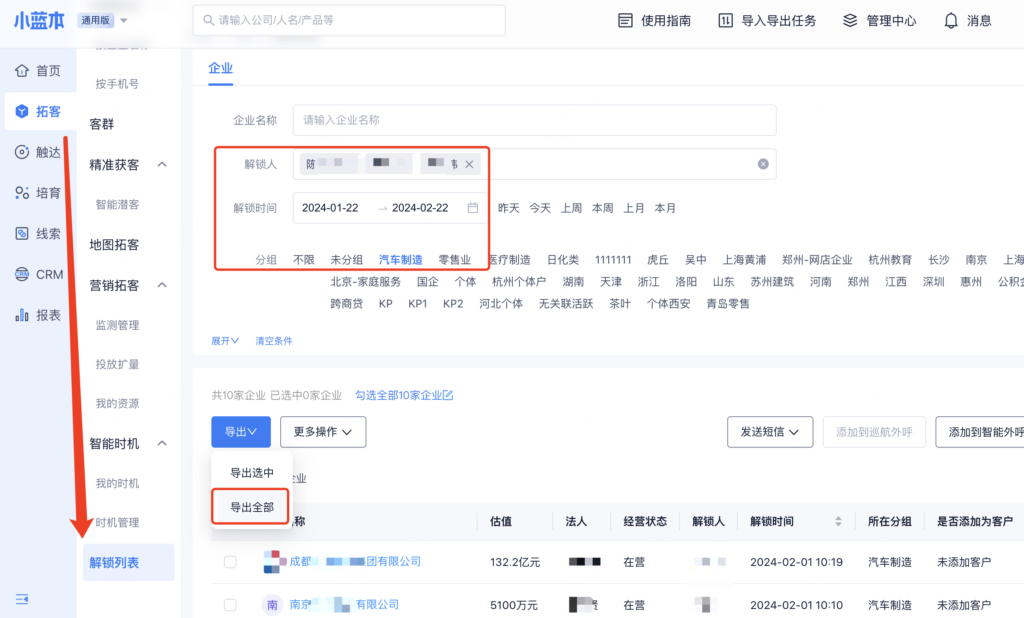Check the box beside the 南京 company row
The width and height of the screenshot is (1024, 618).
(x=230, y=605)
